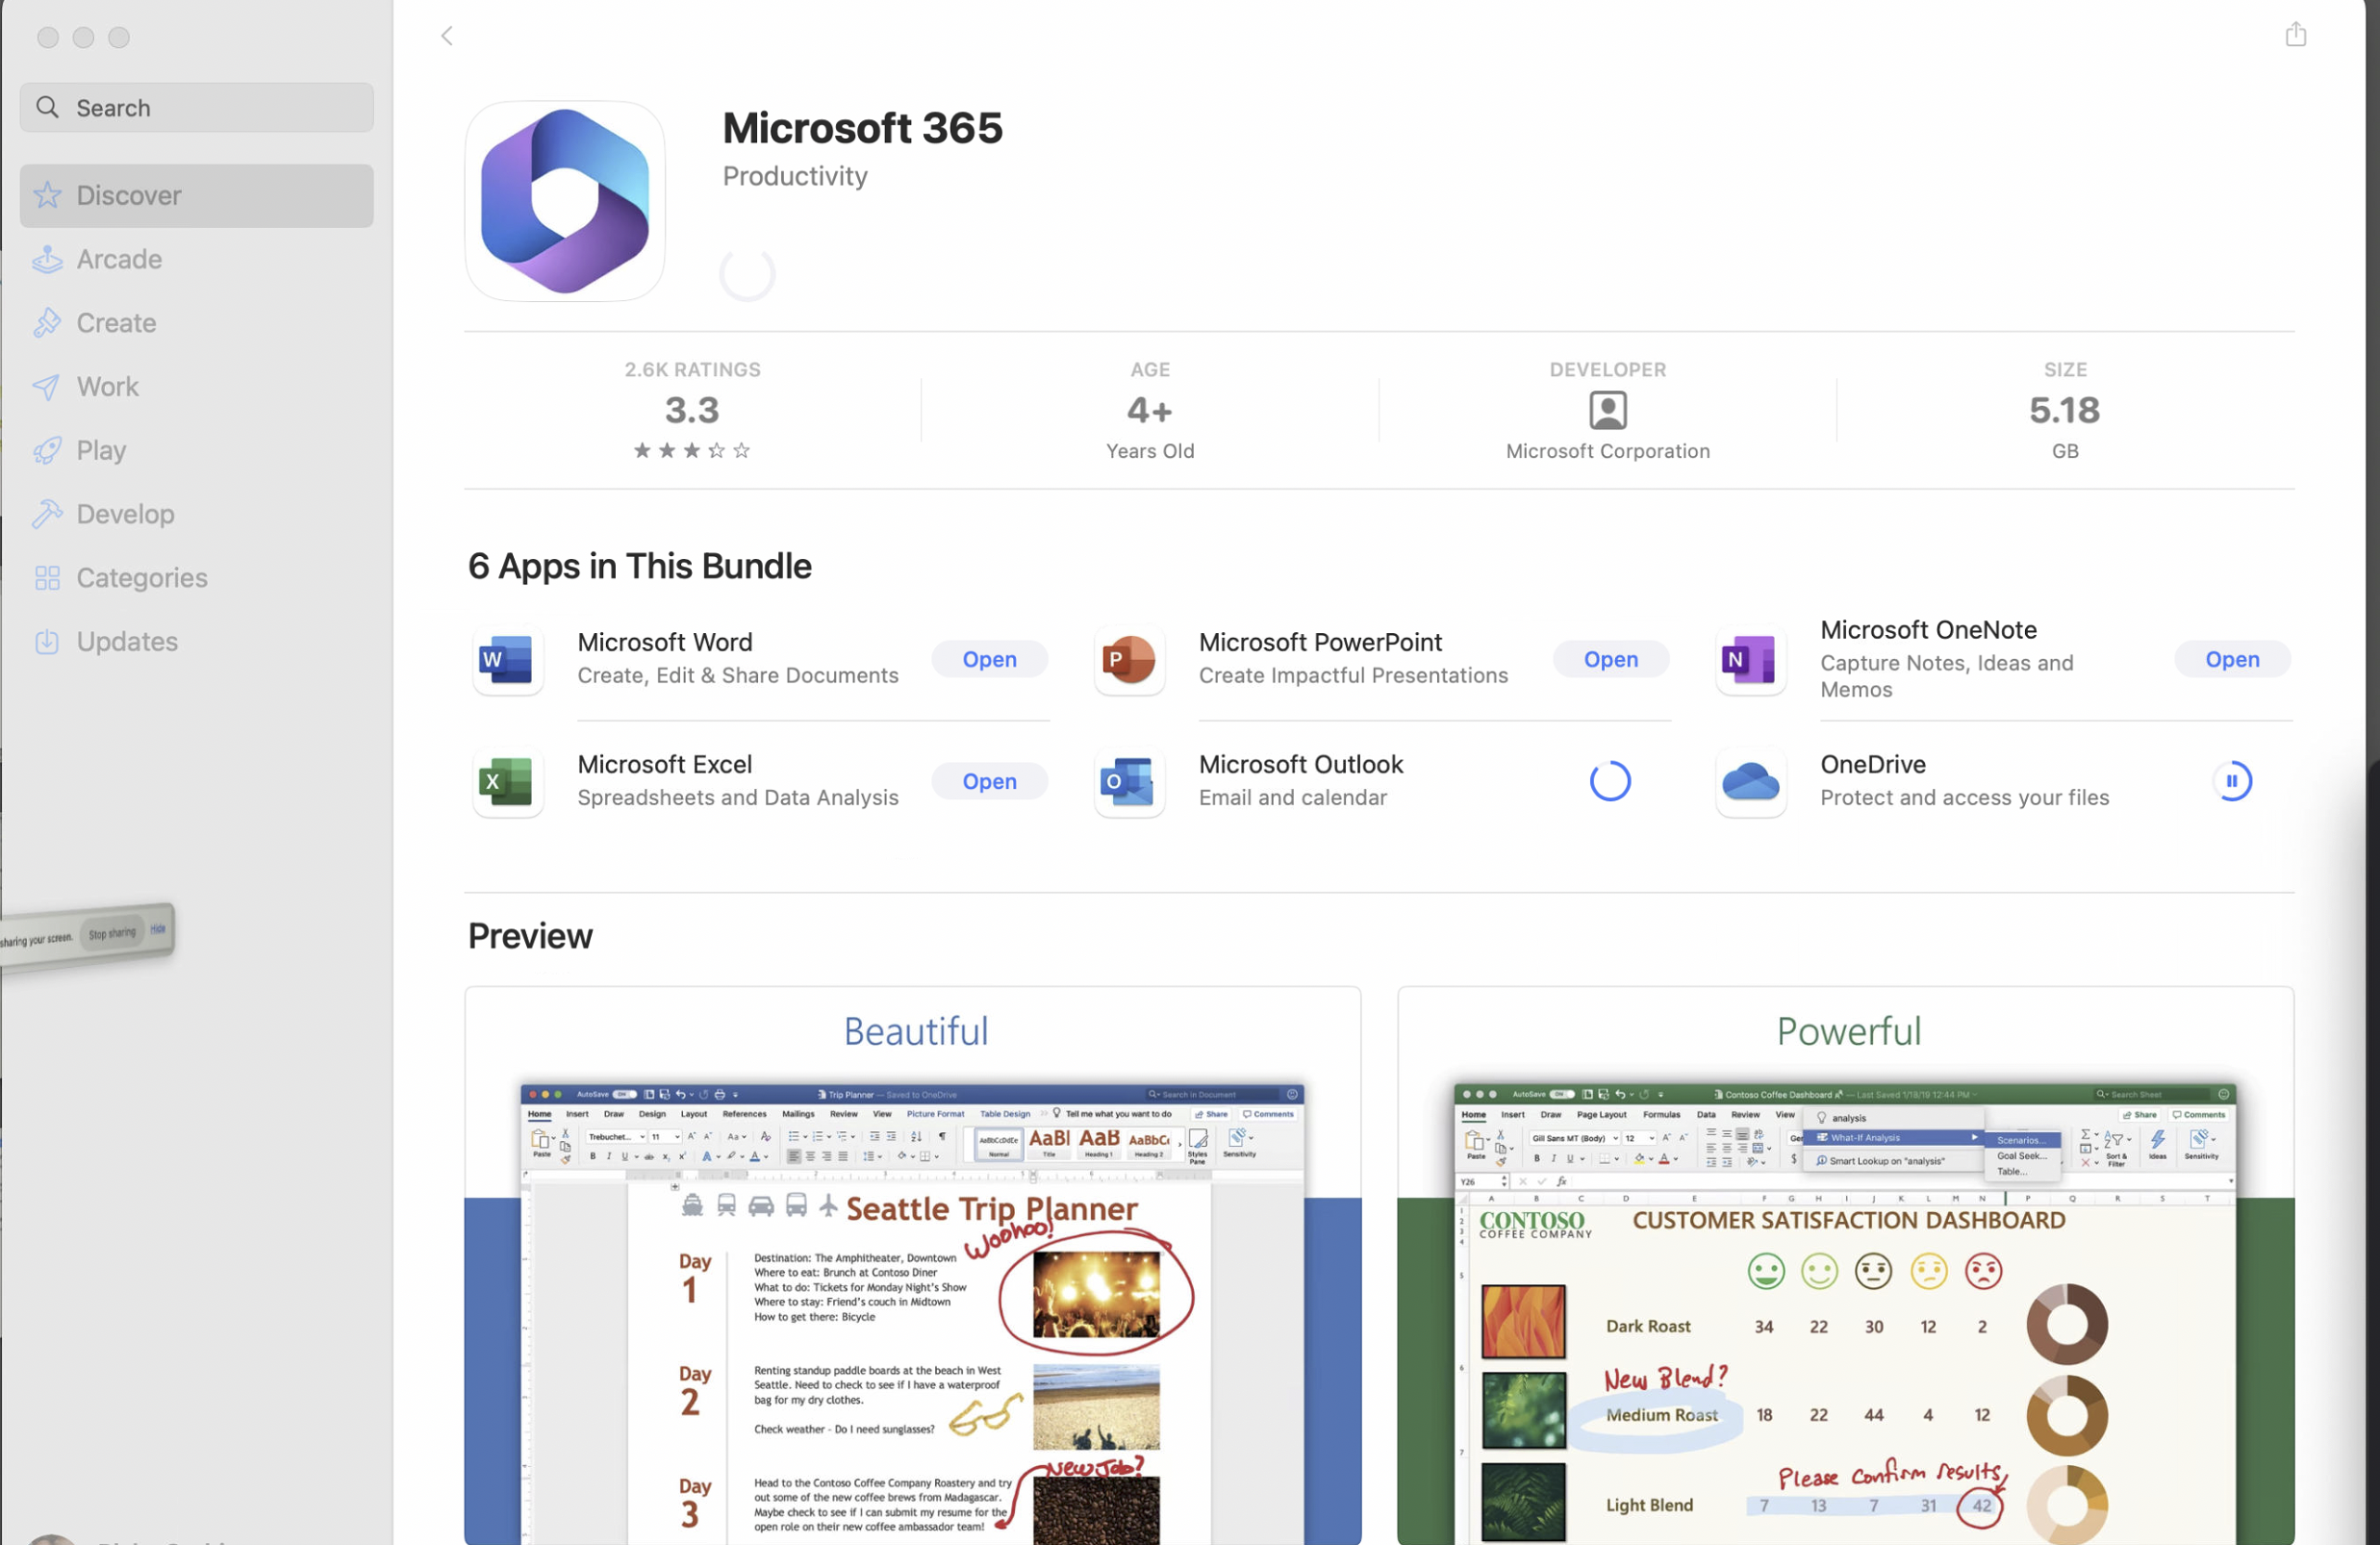Click the Arcade joystick icon

[47, 259]
